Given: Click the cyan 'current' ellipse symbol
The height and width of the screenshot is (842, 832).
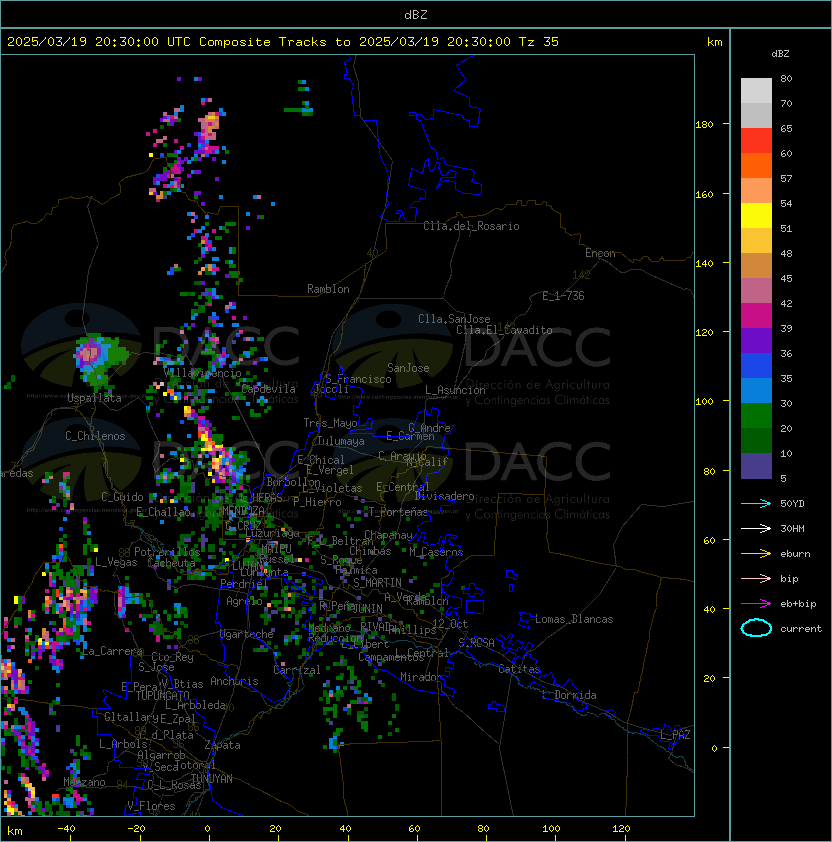Looking at the screenshot, I should pos(756,628).
